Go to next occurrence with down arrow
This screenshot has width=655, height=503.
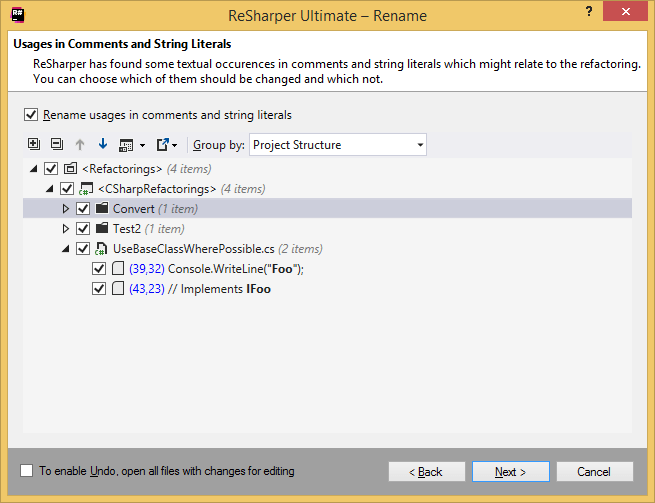tap(102, 145)
